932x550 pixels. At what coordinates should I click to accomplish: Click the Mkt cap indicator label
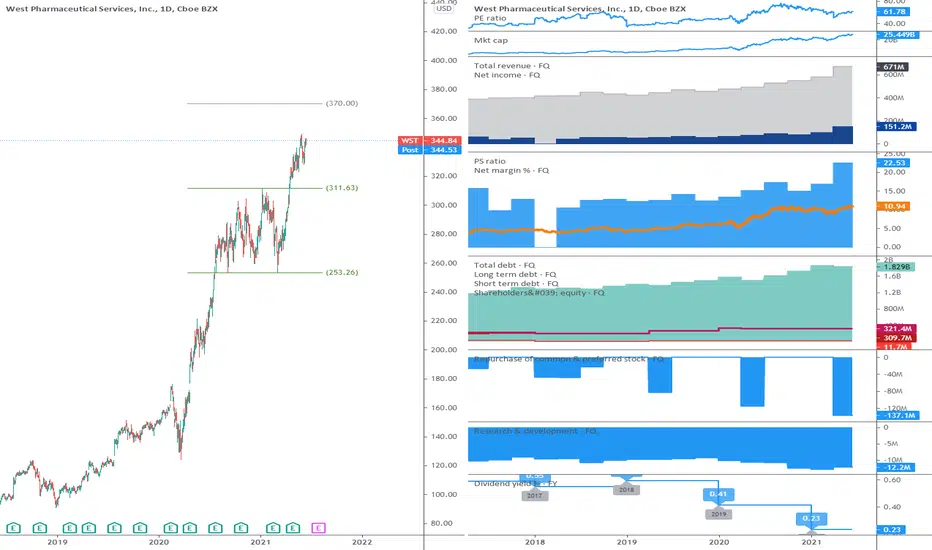[x=491, y=40]
